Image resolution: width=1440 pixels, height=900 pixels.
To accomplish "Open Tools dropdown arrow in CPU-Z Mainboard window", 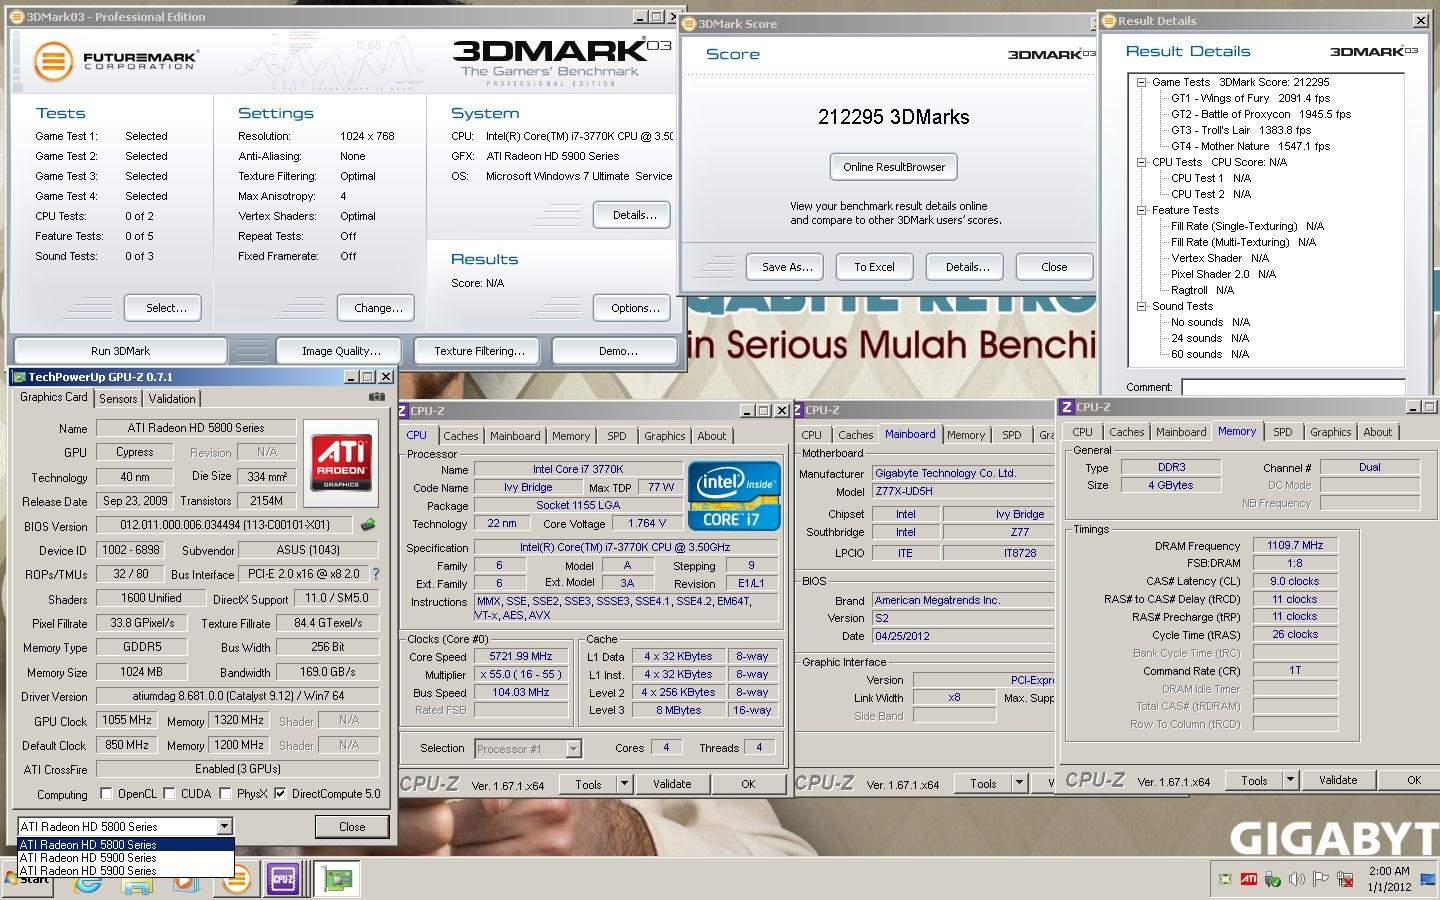I will click(1020, 783).
